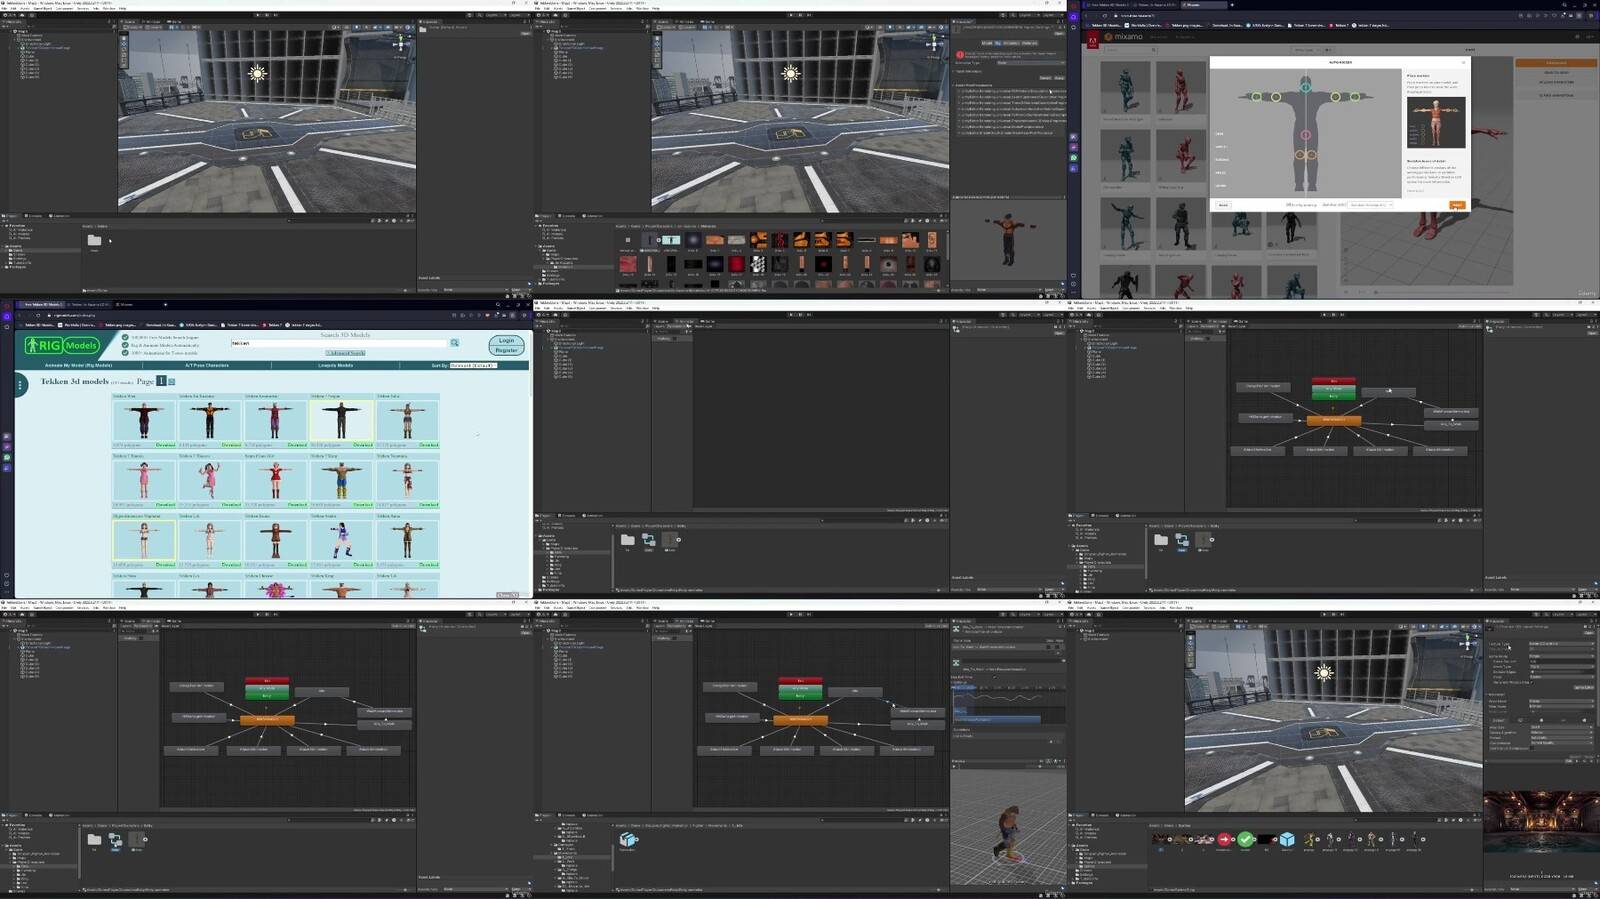1600x899 pixels.
Task: Go to page 2 of Tekken 3d models
Action: [x=171, y=381]
